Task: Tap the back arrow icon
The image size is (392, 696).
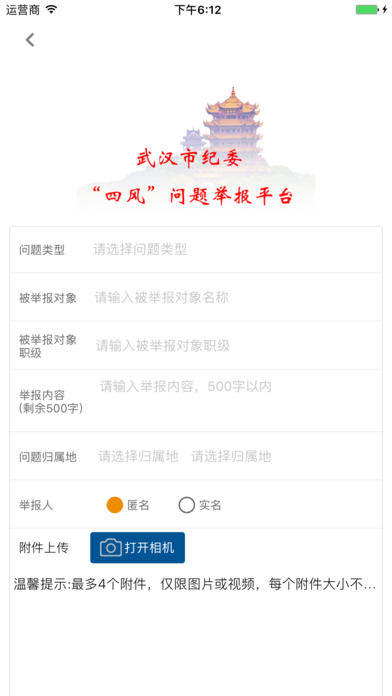Action: pos(30,40)
